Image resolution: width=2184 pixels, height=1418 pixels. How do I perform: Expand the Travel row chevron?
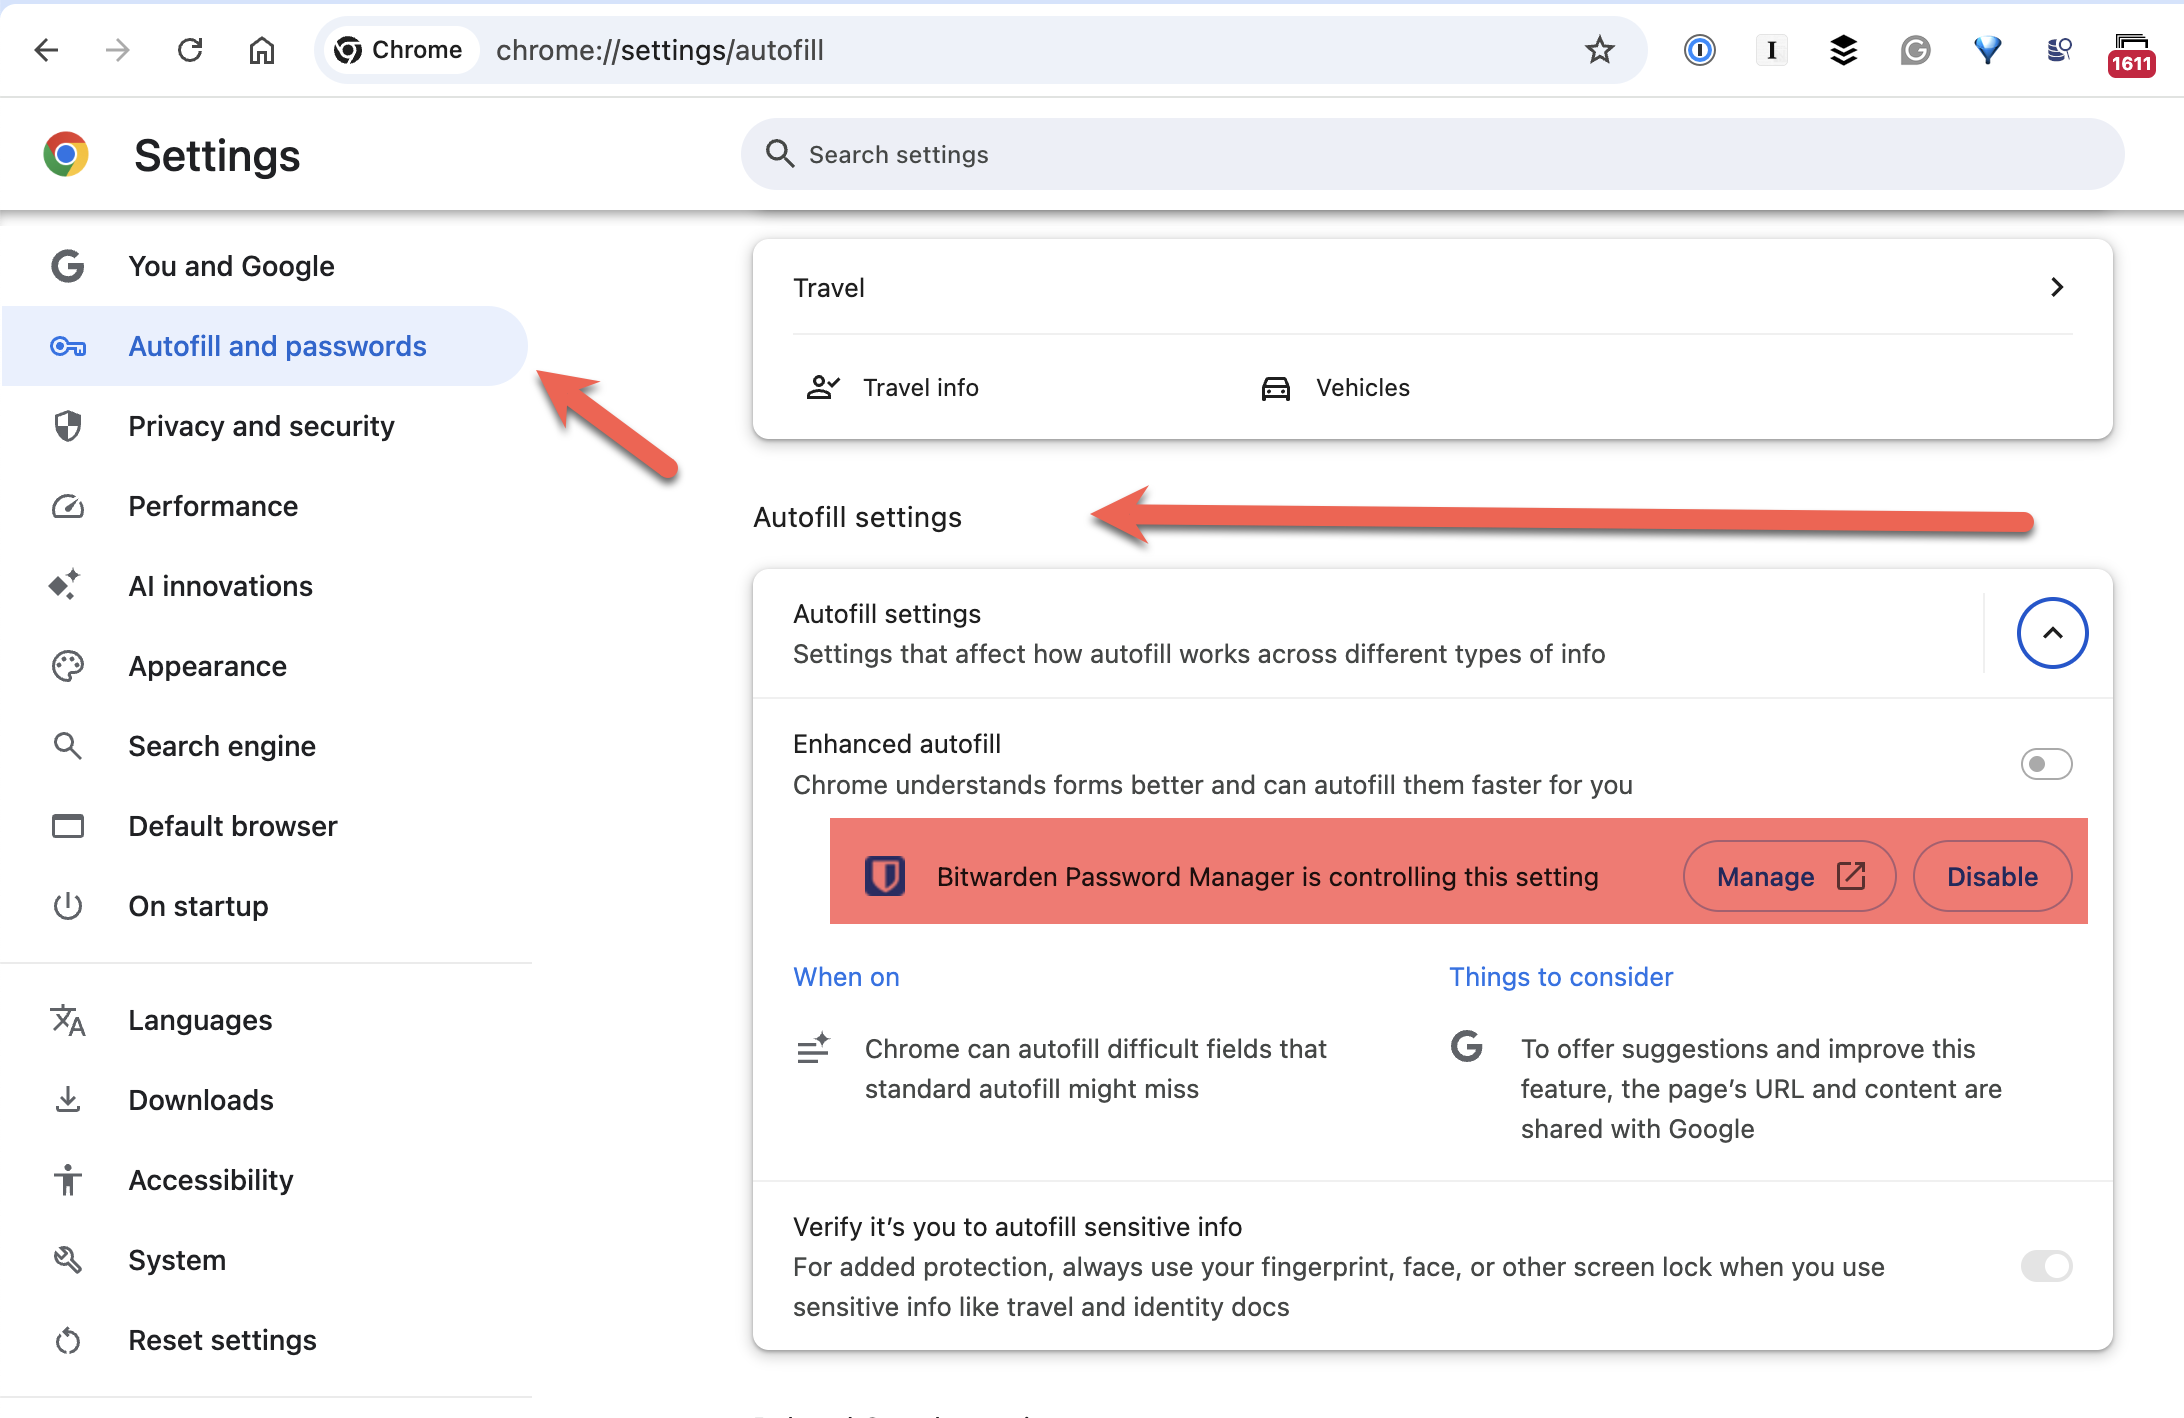click(2057, 288)
